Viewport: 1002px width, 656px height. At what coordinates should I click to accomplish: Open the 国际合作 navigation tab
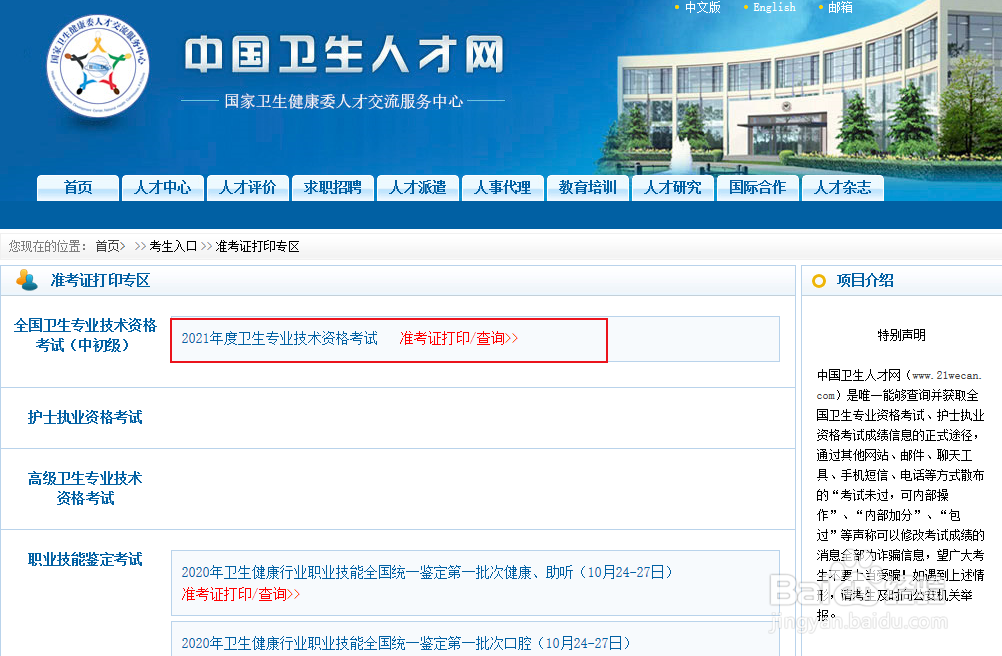[x=758, y=188]
